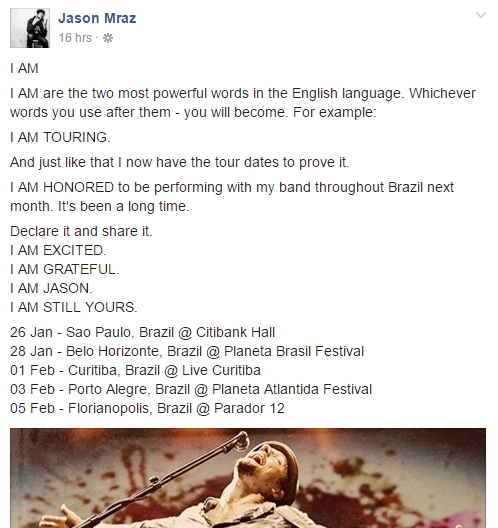Click the 'Declare it and share it.' text
Image resolution: width=498 pixels, height=528 pixels.
pos(81,231)
